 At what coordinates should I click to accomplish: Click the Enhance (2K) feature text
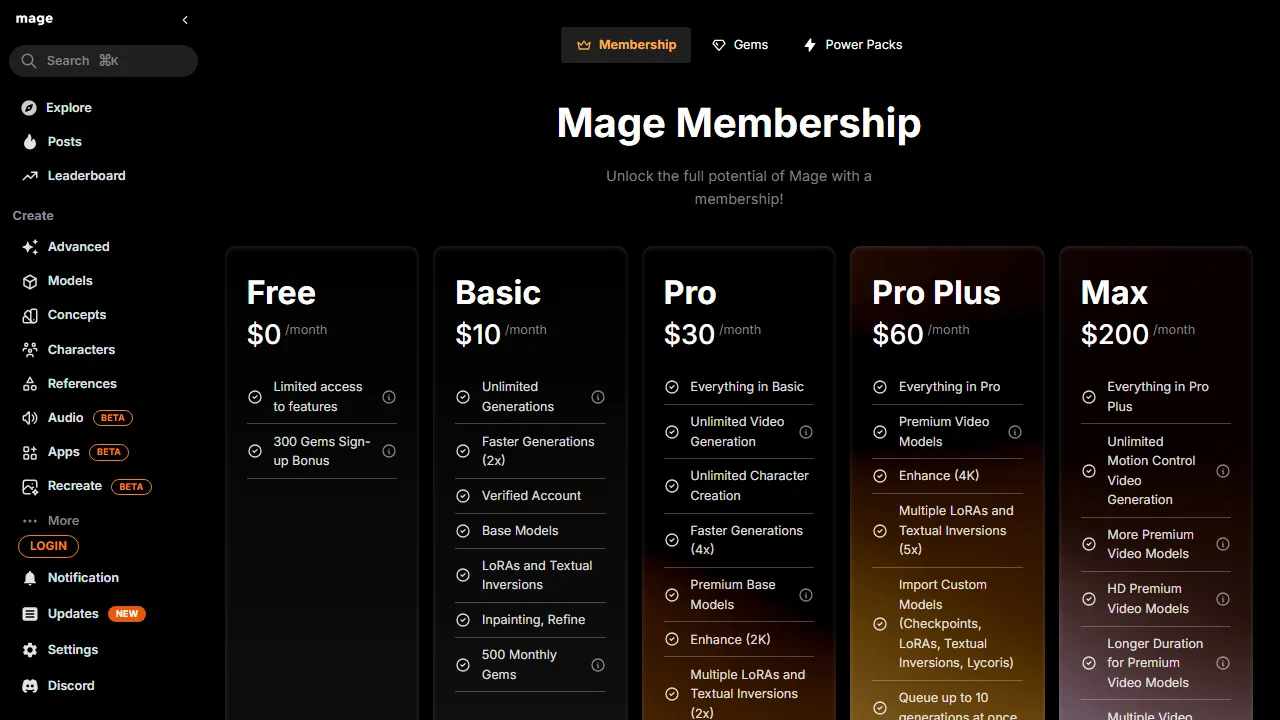730,640
